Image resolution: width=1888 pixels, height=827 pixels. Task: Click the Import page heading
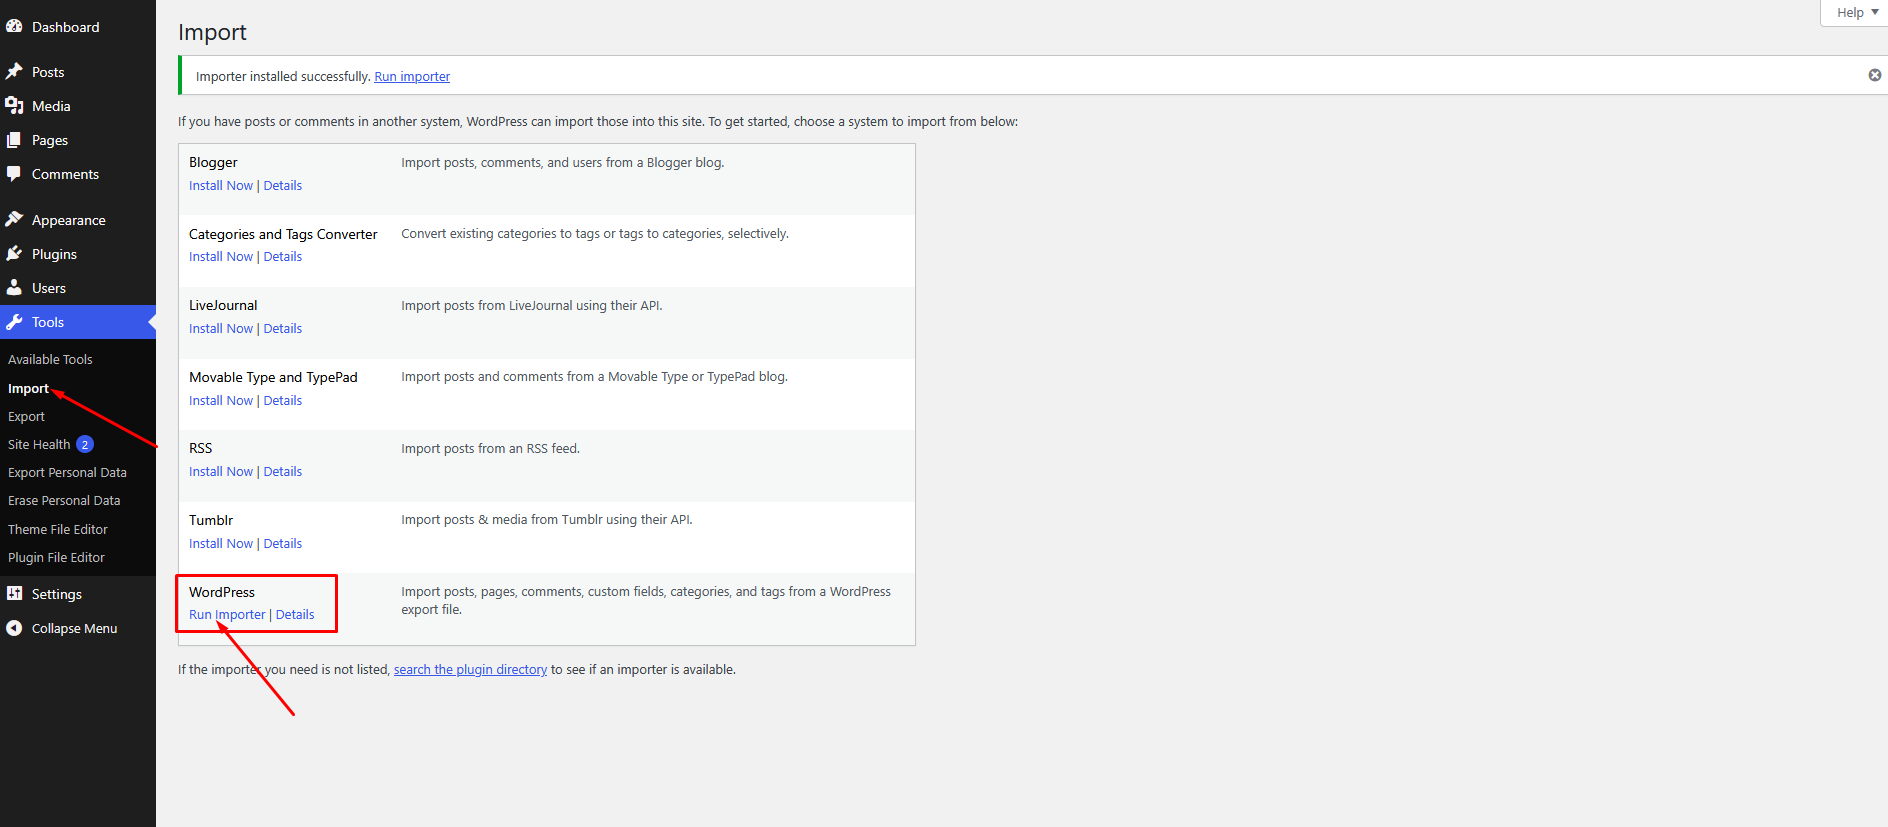[212, 32]
